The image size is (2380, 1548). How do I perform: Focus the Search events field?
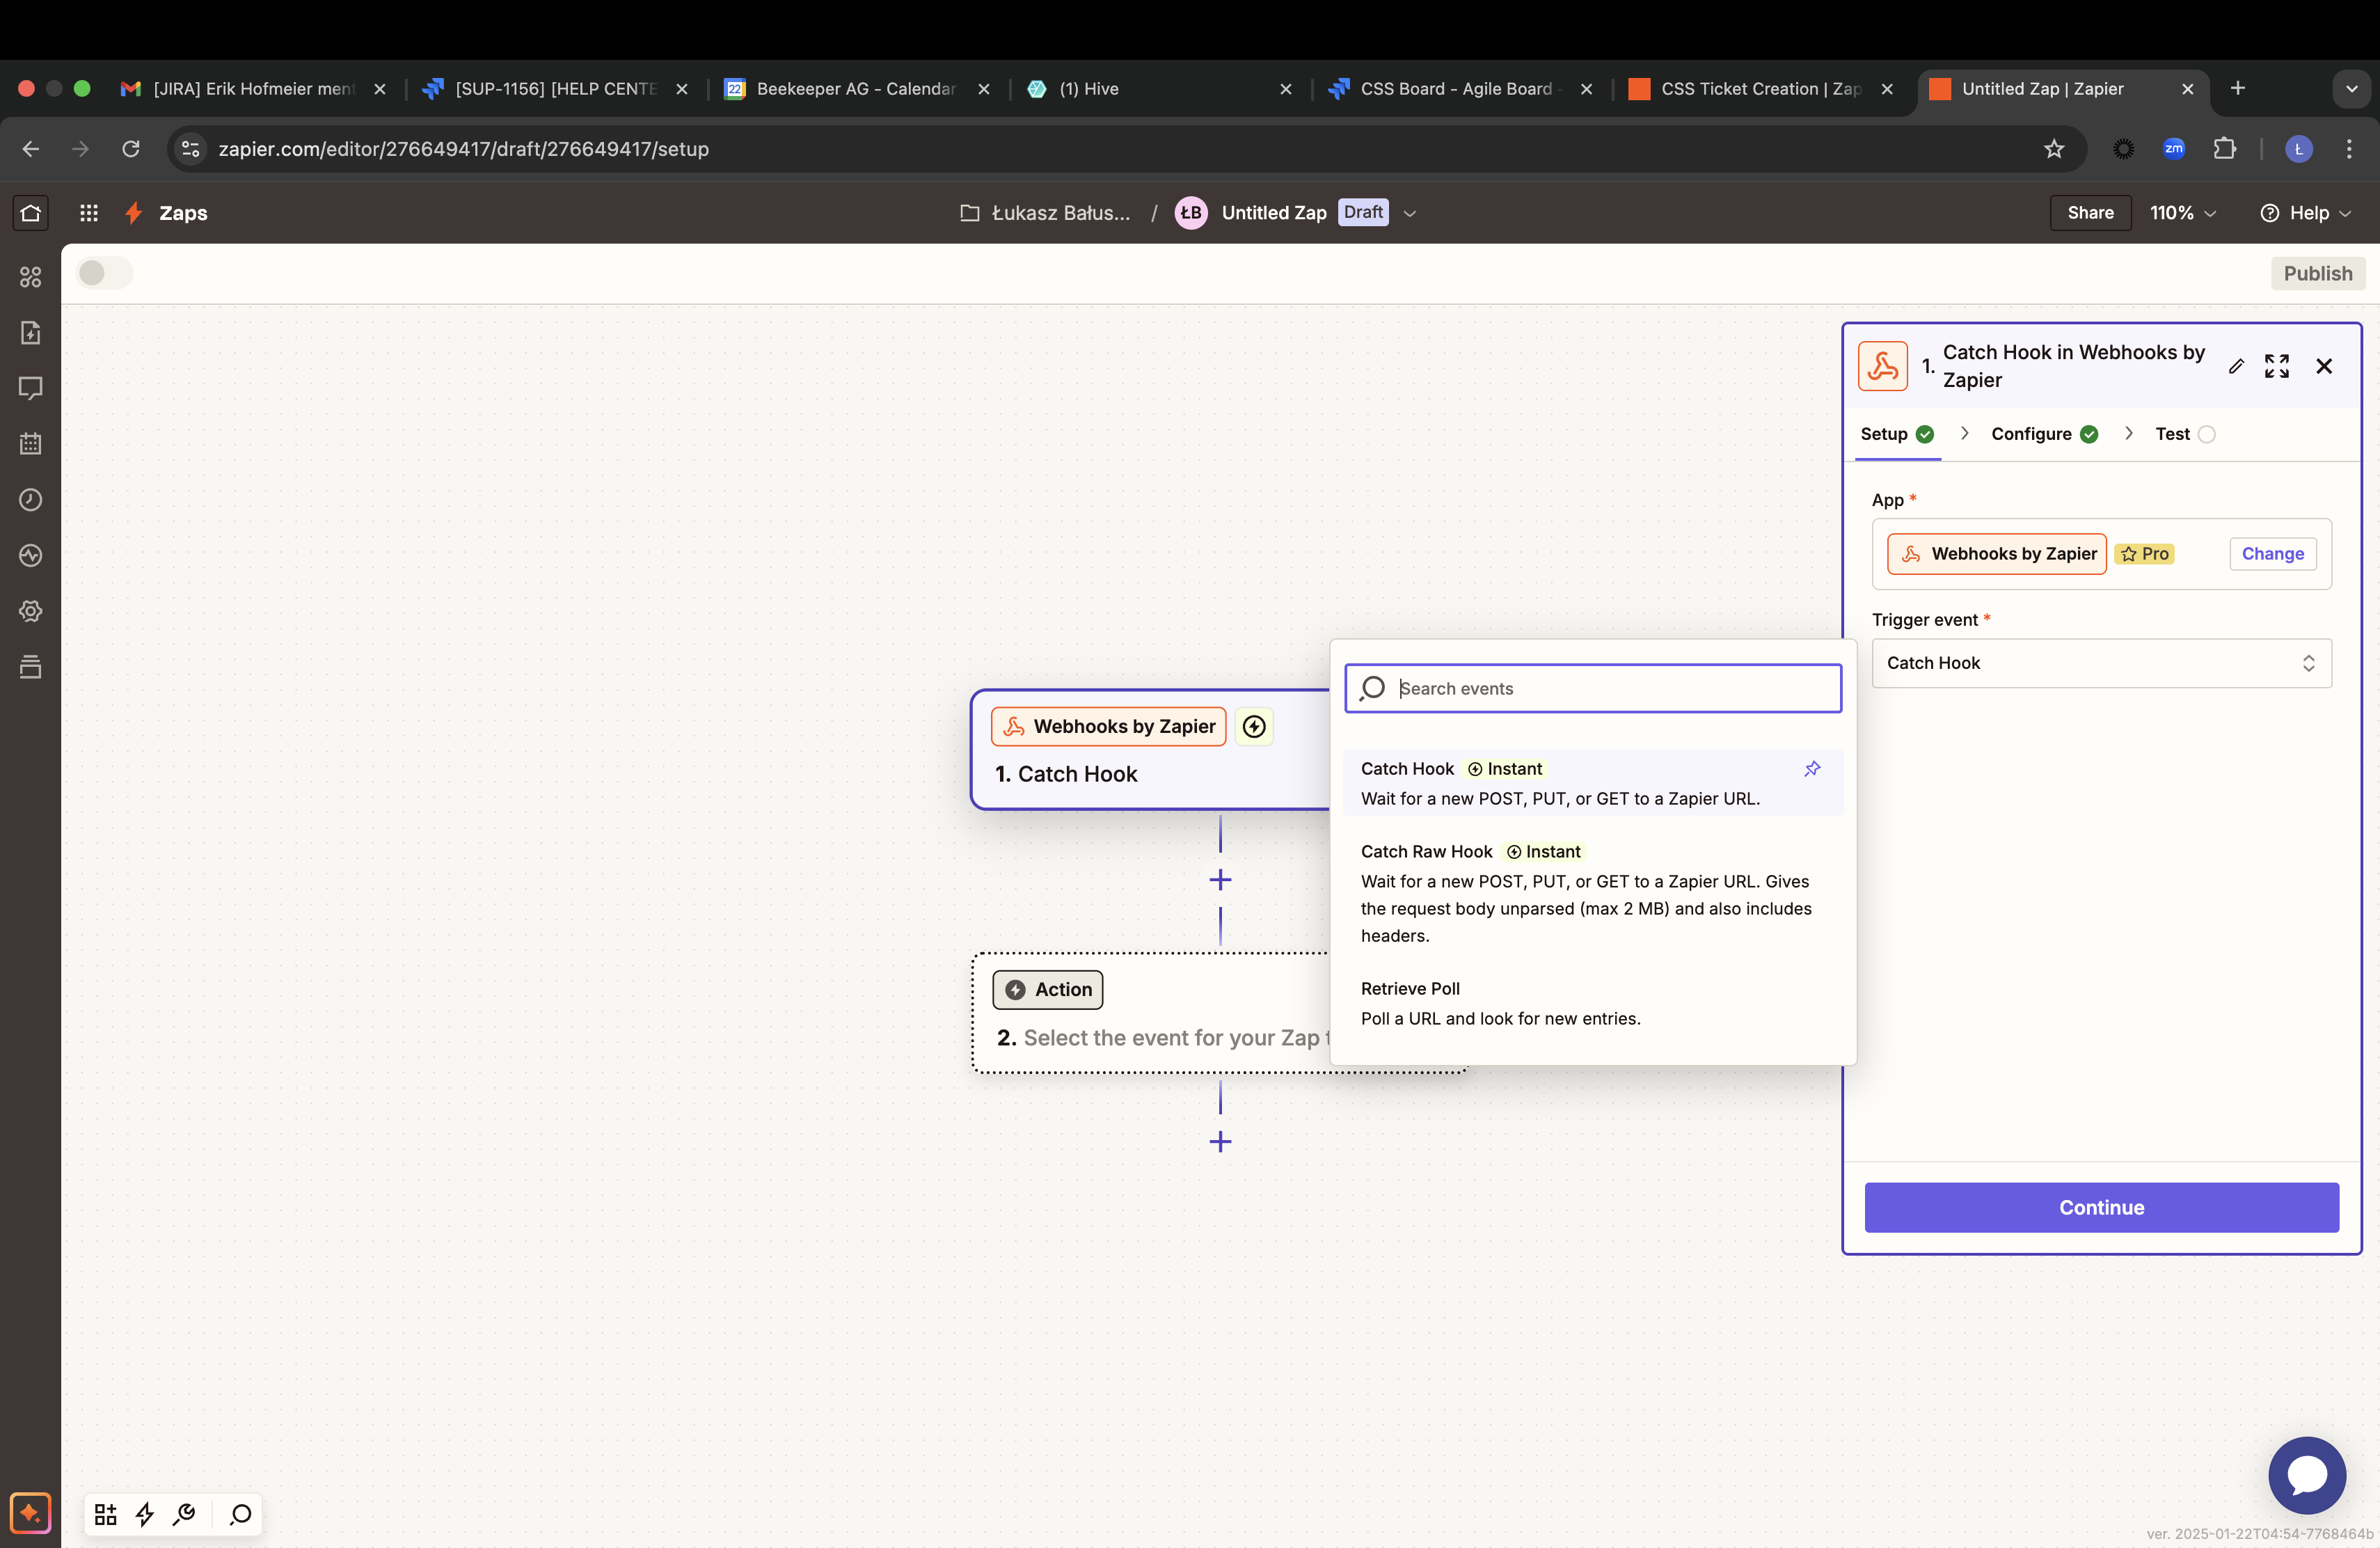1593,688
